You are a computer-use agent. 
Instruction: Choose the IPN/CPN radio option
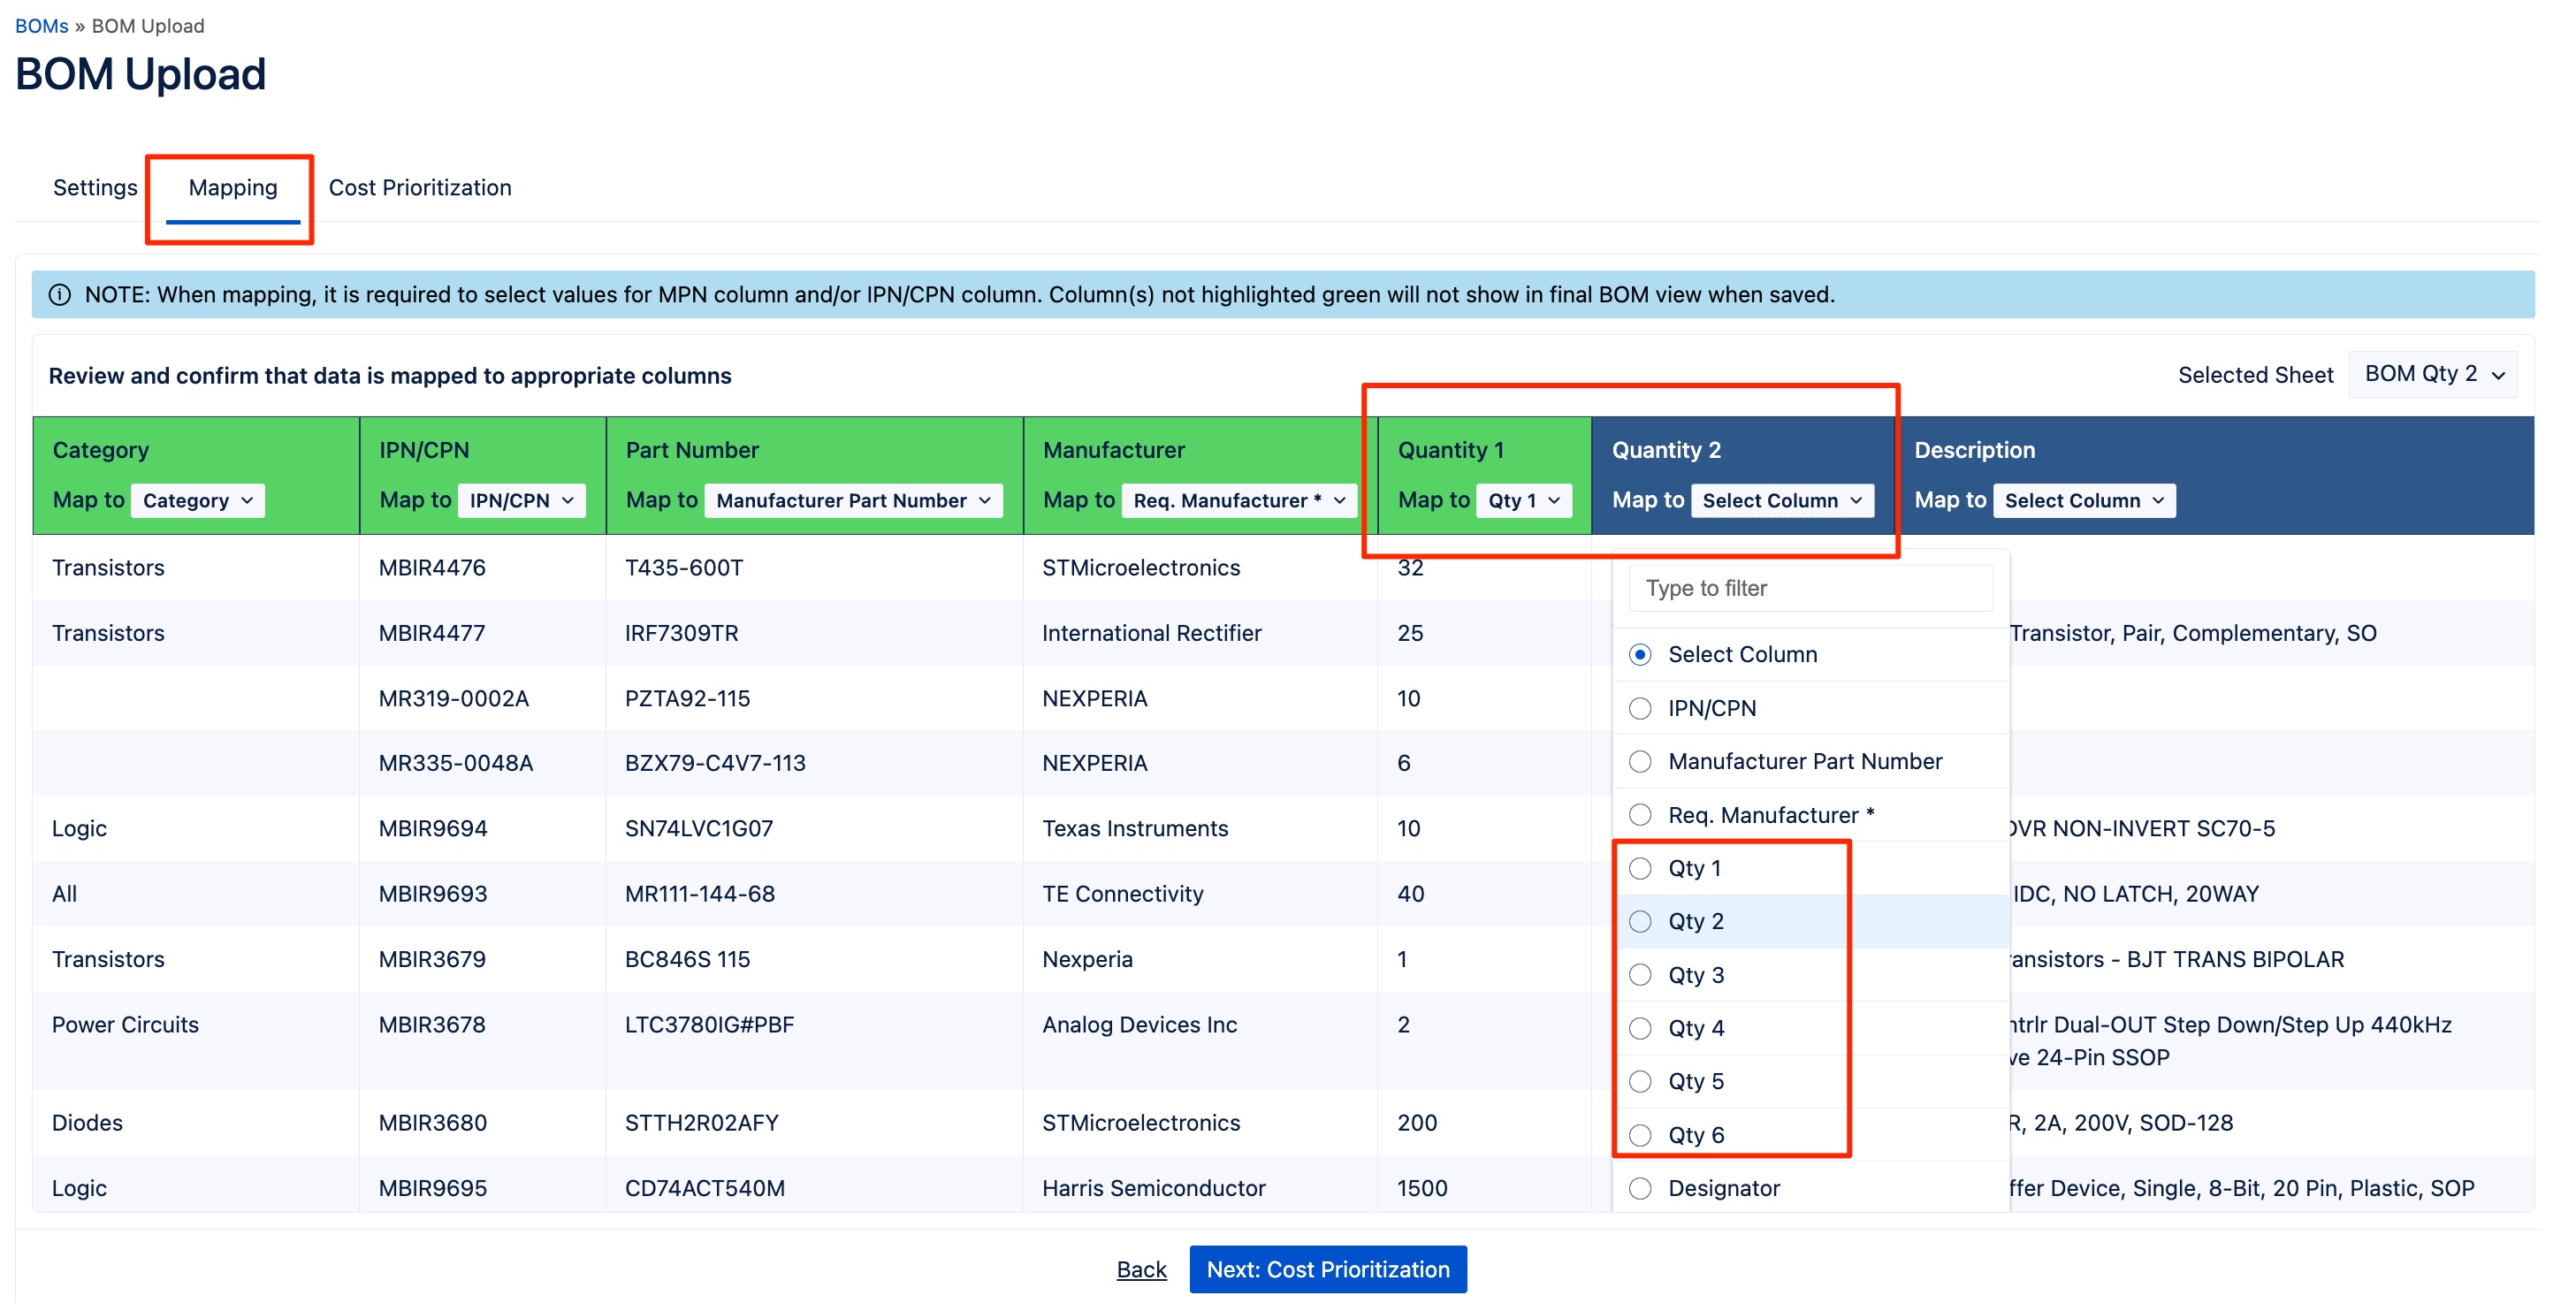click(1640, 708)
